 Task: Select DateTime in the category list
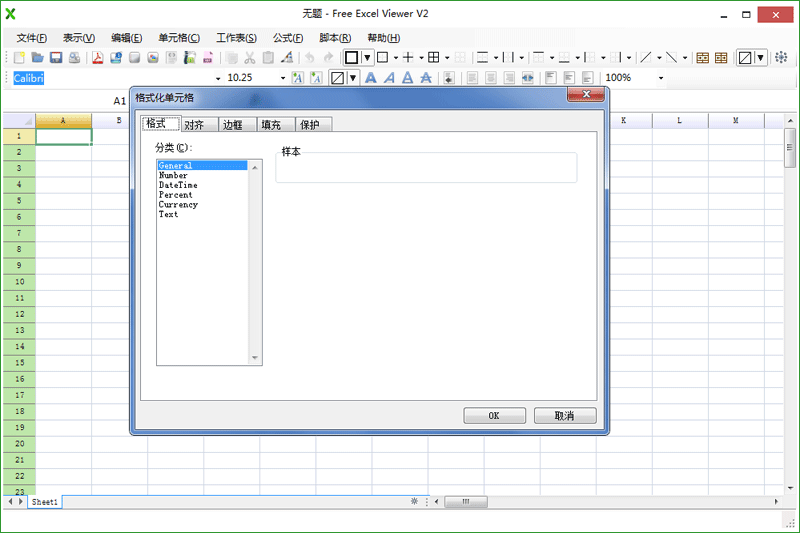[x=203, y=185]
